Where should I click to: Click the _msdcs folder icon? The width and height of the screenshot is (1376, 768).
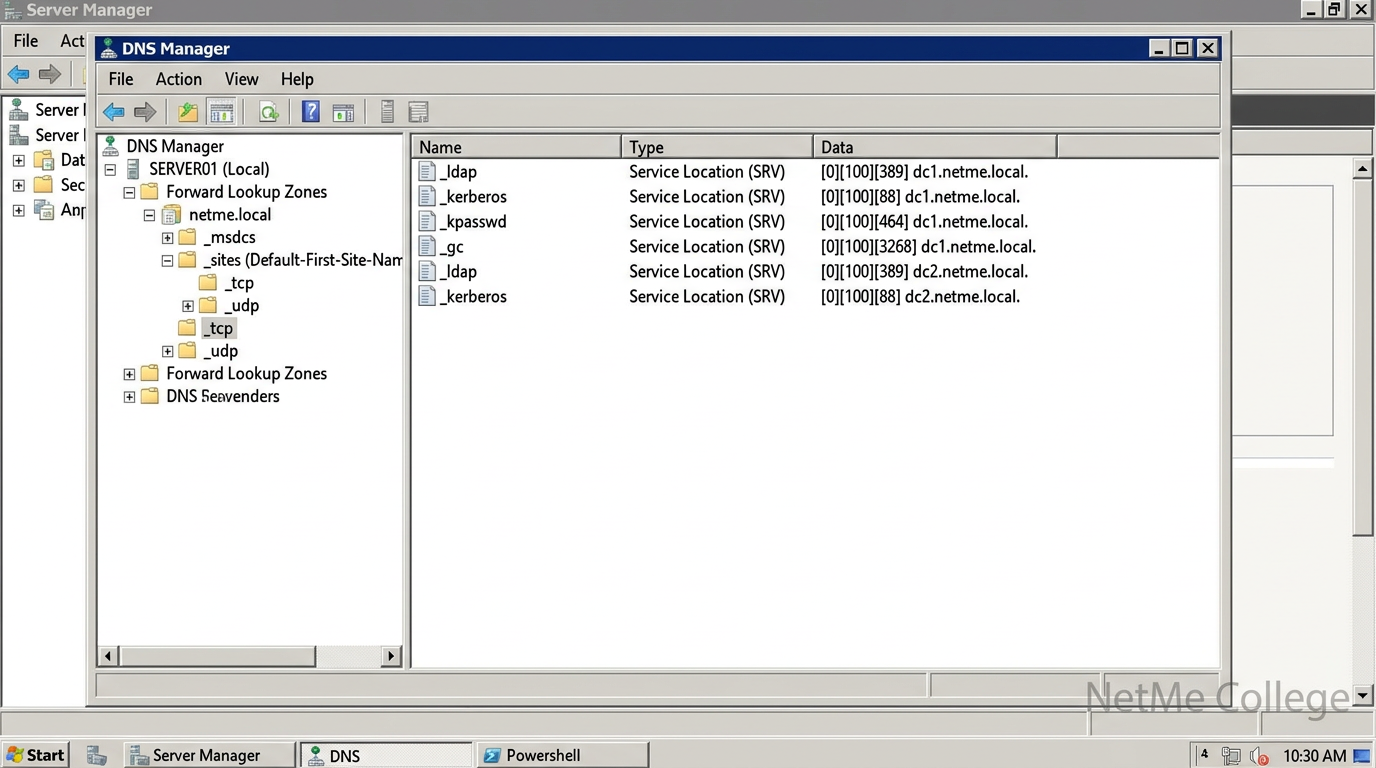click(x=187, y=238)
